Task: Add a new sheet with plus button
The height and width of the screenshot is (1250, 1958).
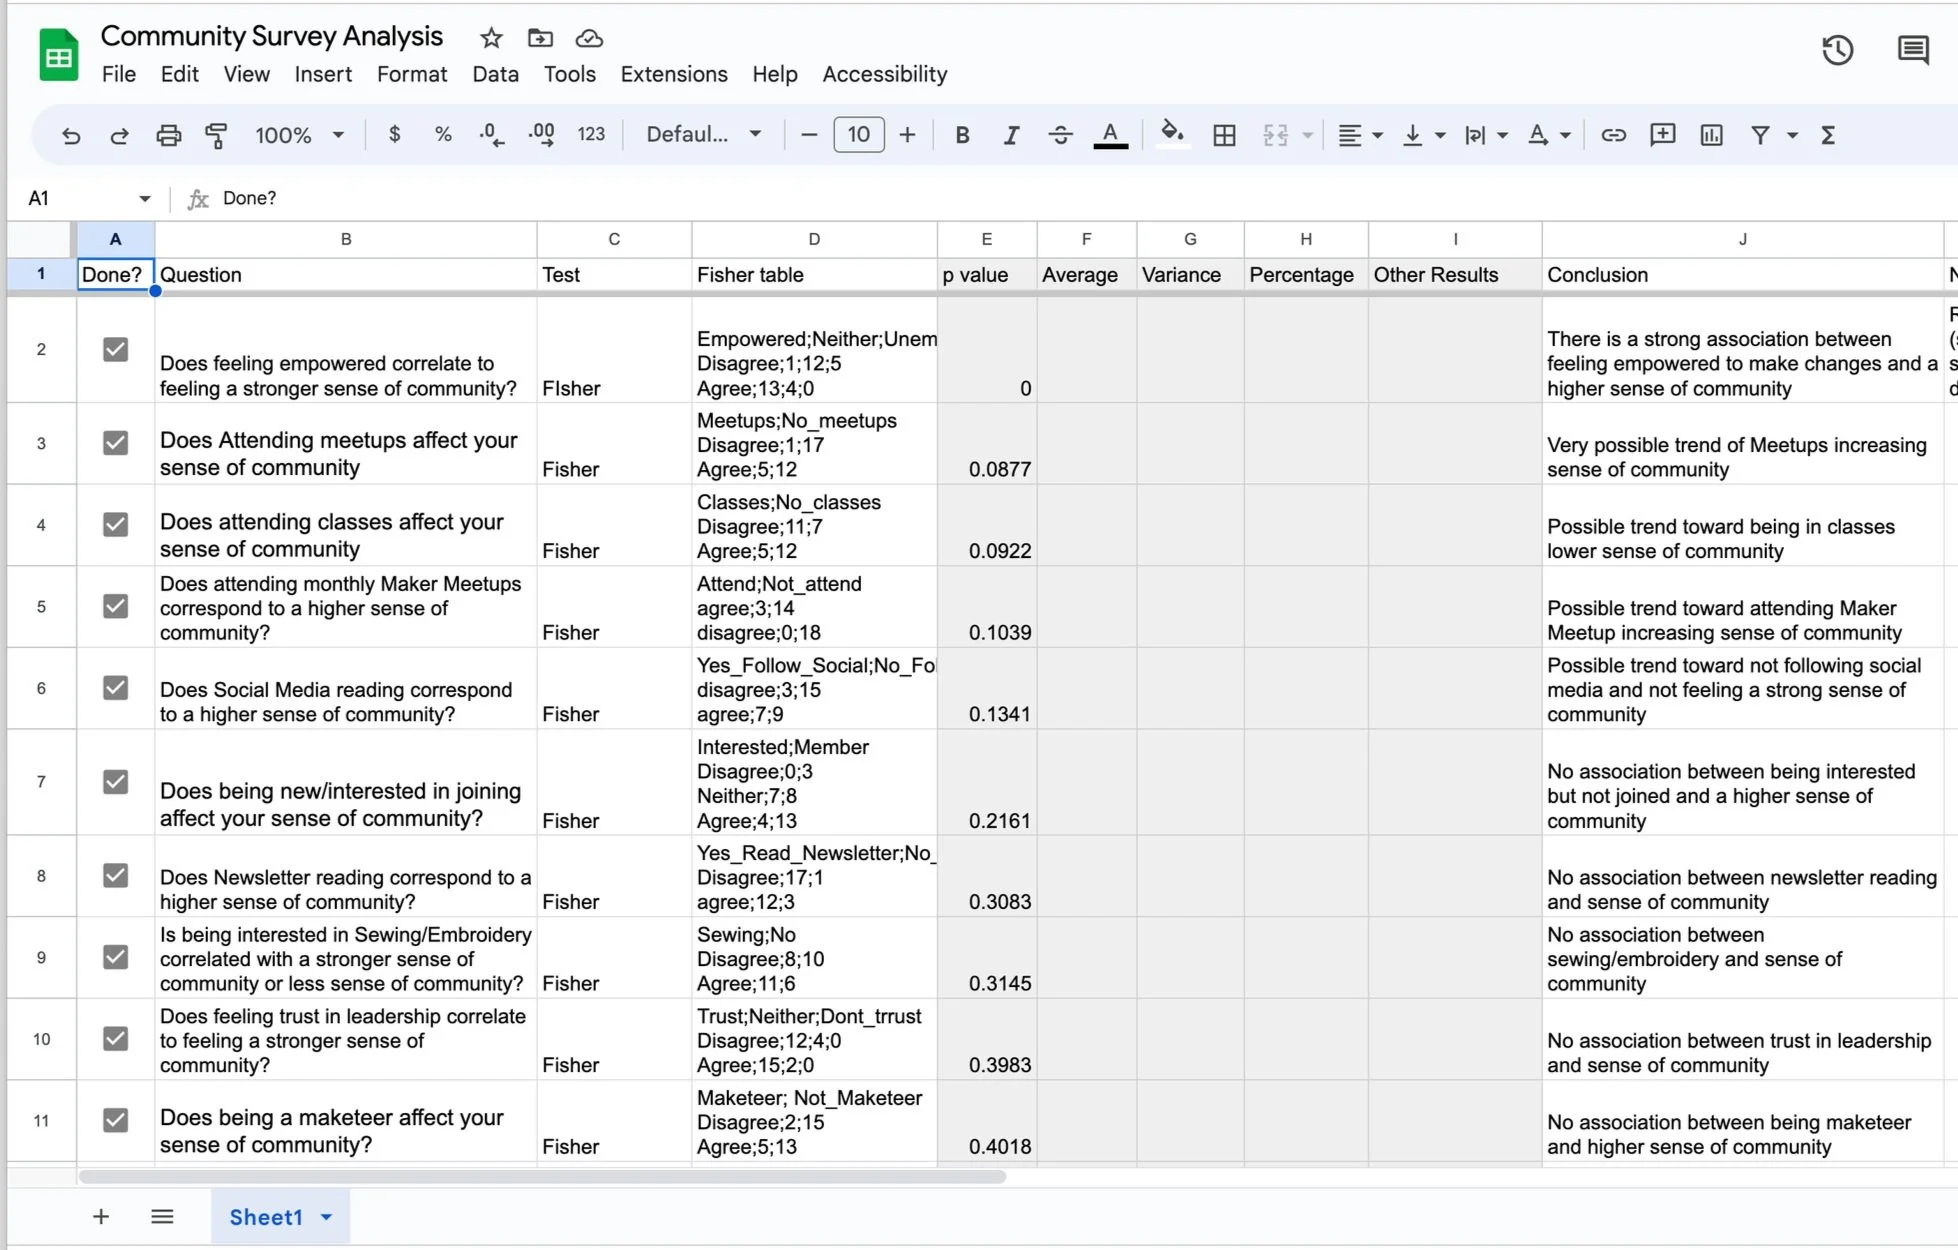Action: coord(101,1217)
